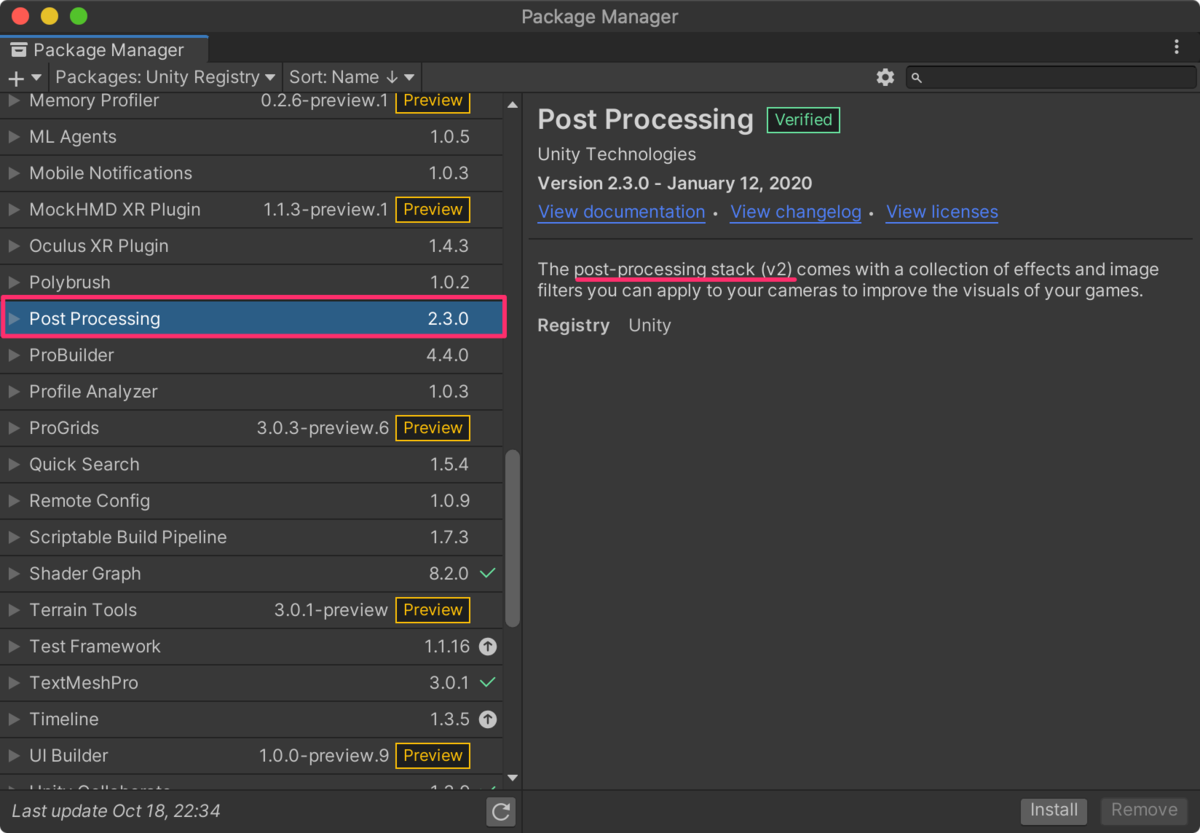Expand the Post Processing versions arrow

(x=14, y=319)
